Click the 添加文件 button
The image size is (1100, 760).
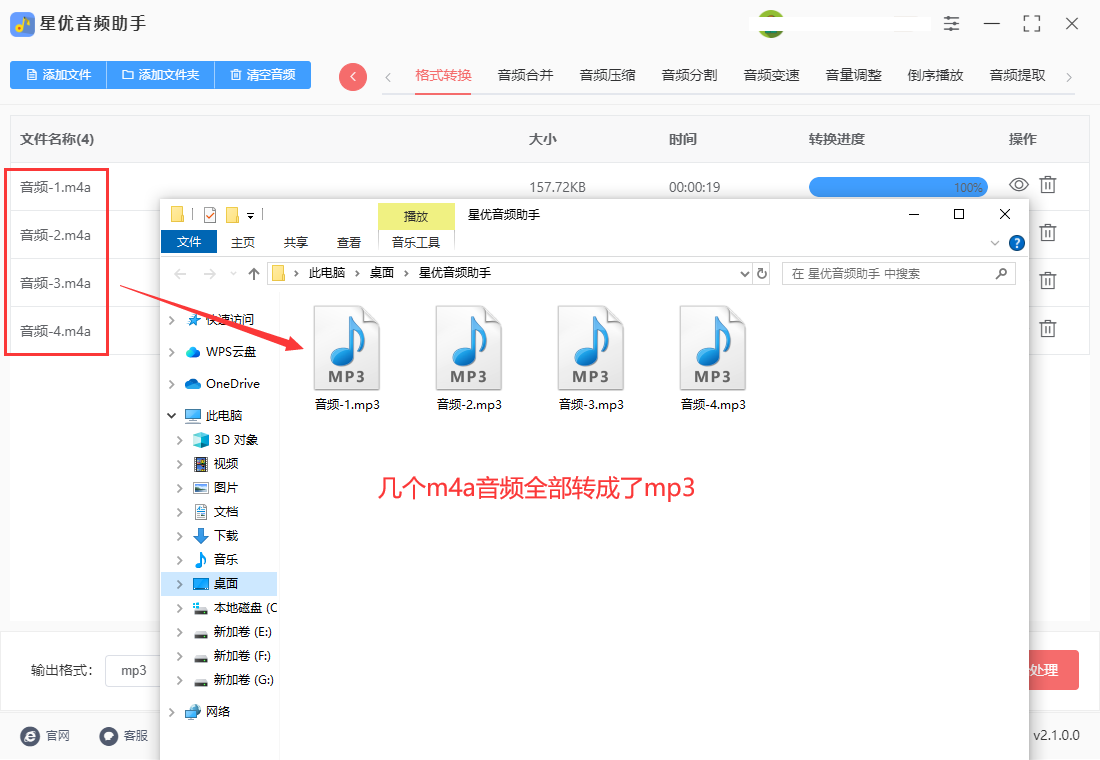58,75
